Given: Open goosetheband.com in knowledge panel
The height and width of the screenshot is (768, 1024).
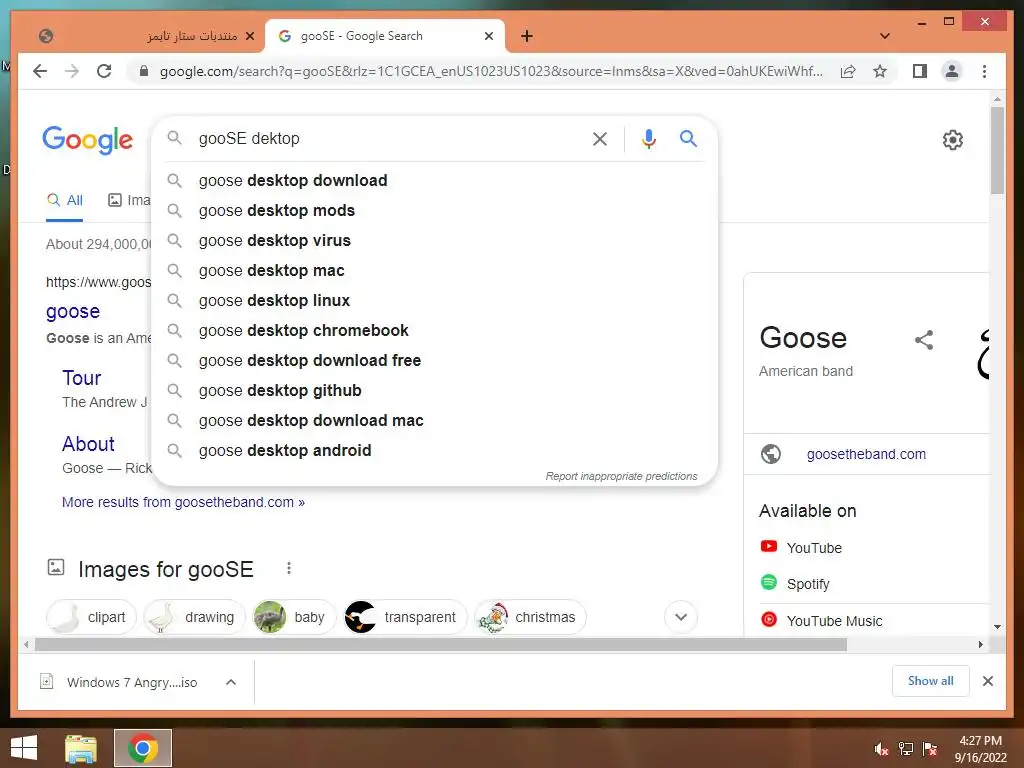Looking at the screenshot, I should [x=866, y=454].
